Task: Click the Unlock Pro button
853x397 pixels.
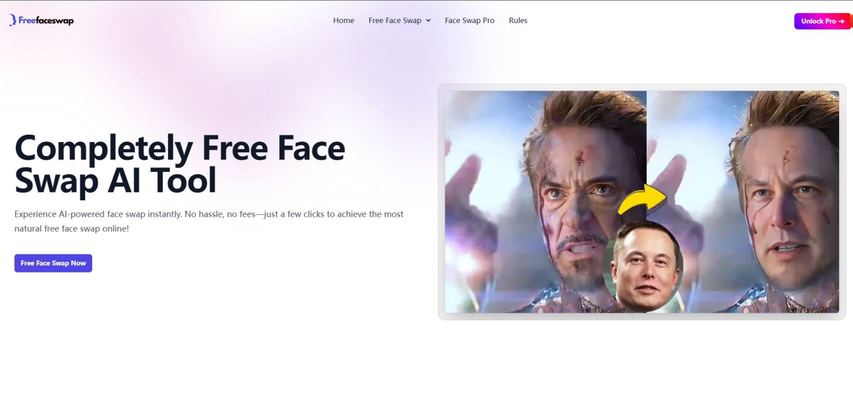Action: (x=822, y=21)
